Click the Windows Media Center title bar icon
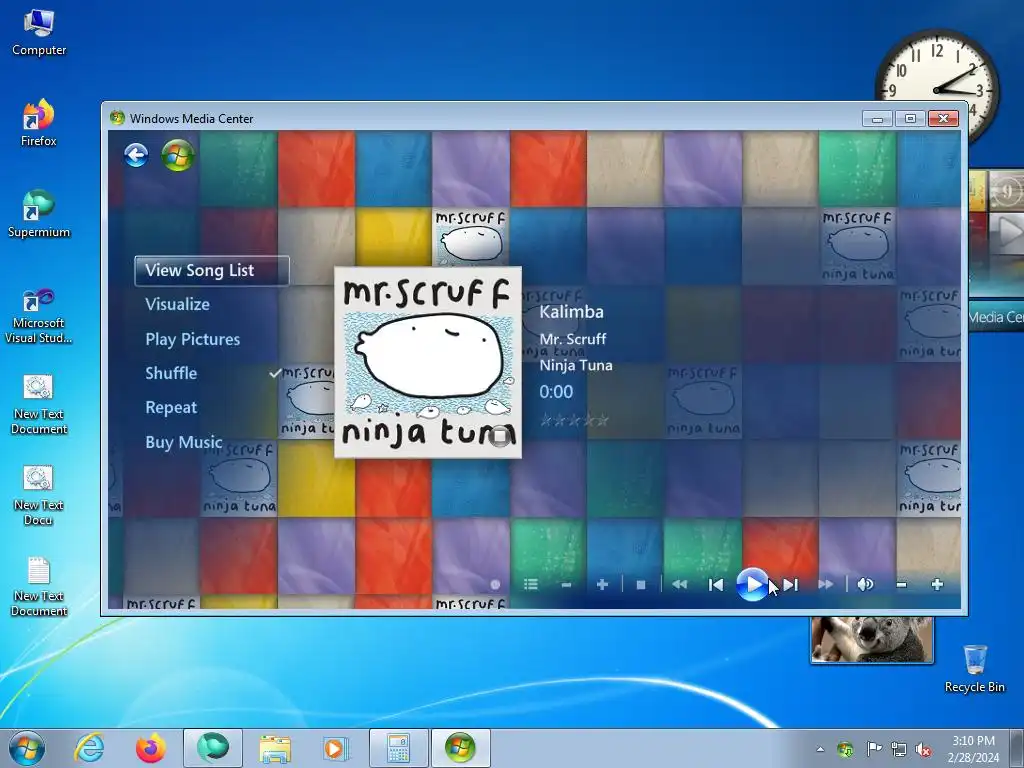Image resolution: width=1024 pixels, height=768 pixels. point(118,118)
